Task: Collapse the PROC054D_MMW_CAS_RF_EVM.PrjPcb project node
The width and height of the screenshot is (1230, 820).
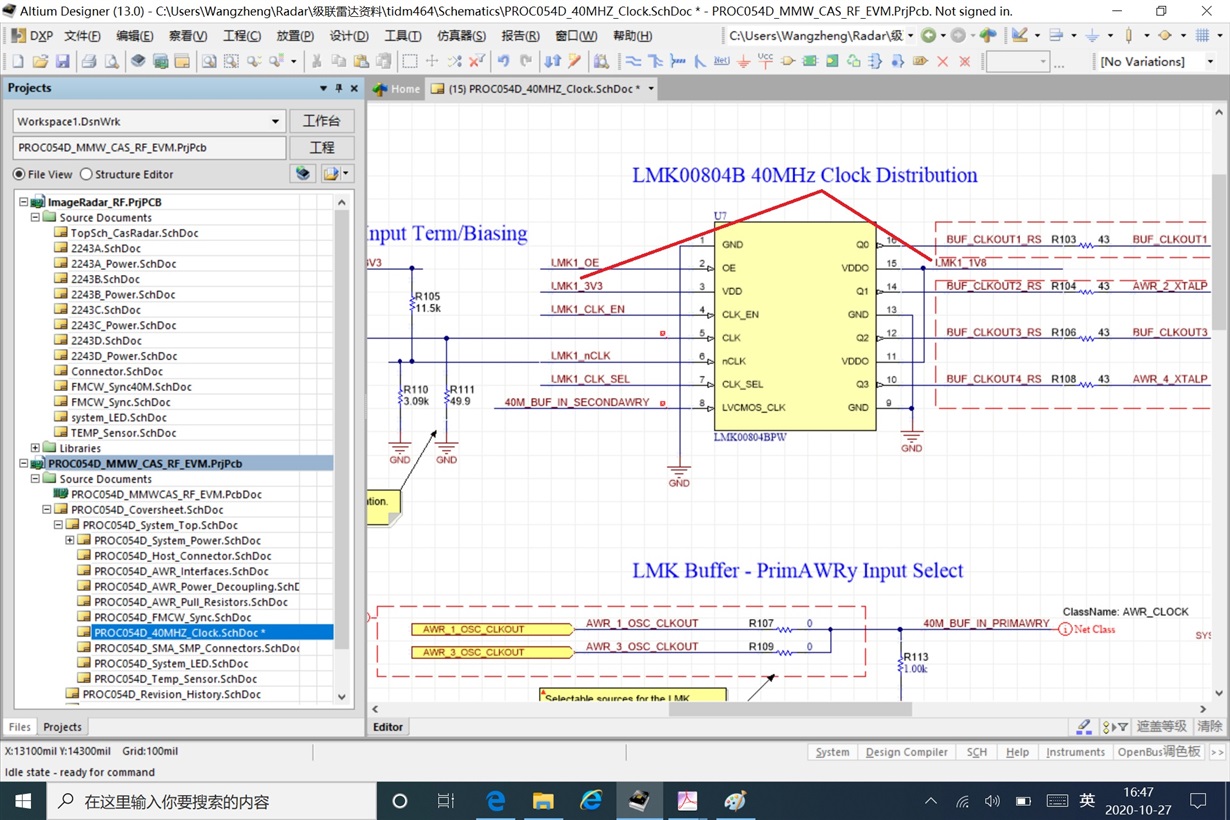Action: pyautogui.click(x=24, y=464)
